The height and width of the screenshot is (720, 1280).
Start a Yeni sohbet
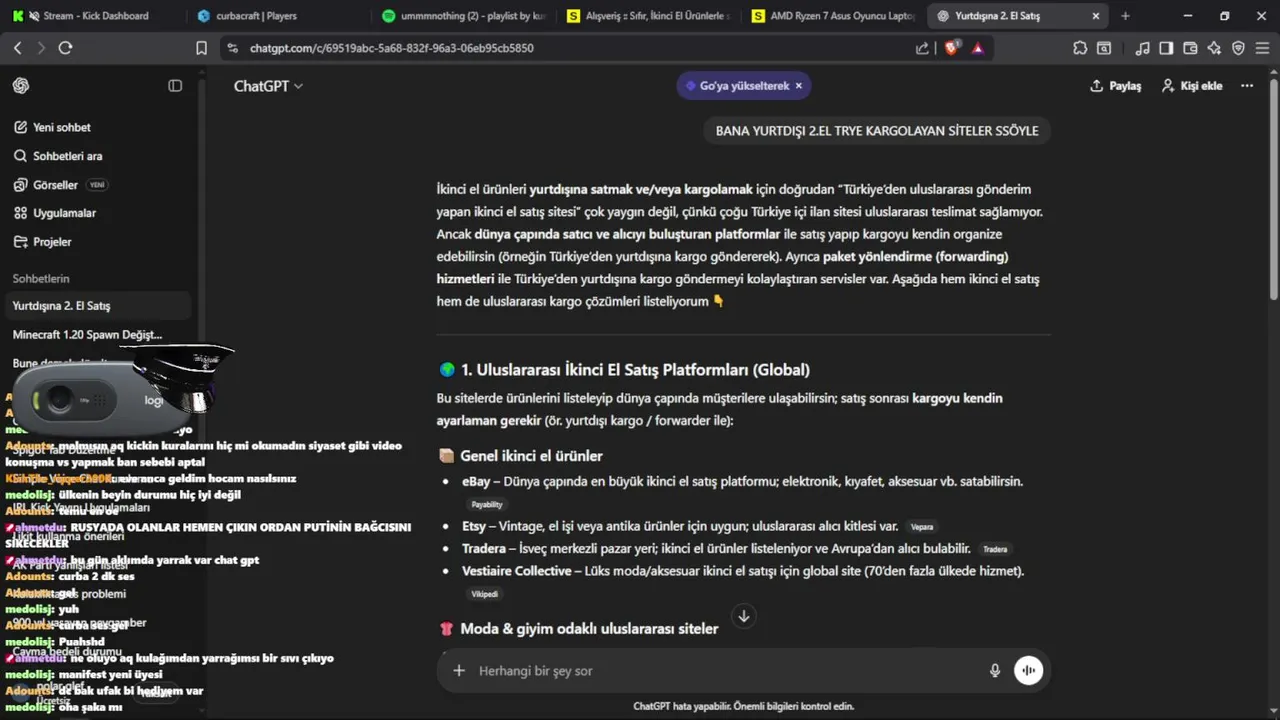coord(98,127)
